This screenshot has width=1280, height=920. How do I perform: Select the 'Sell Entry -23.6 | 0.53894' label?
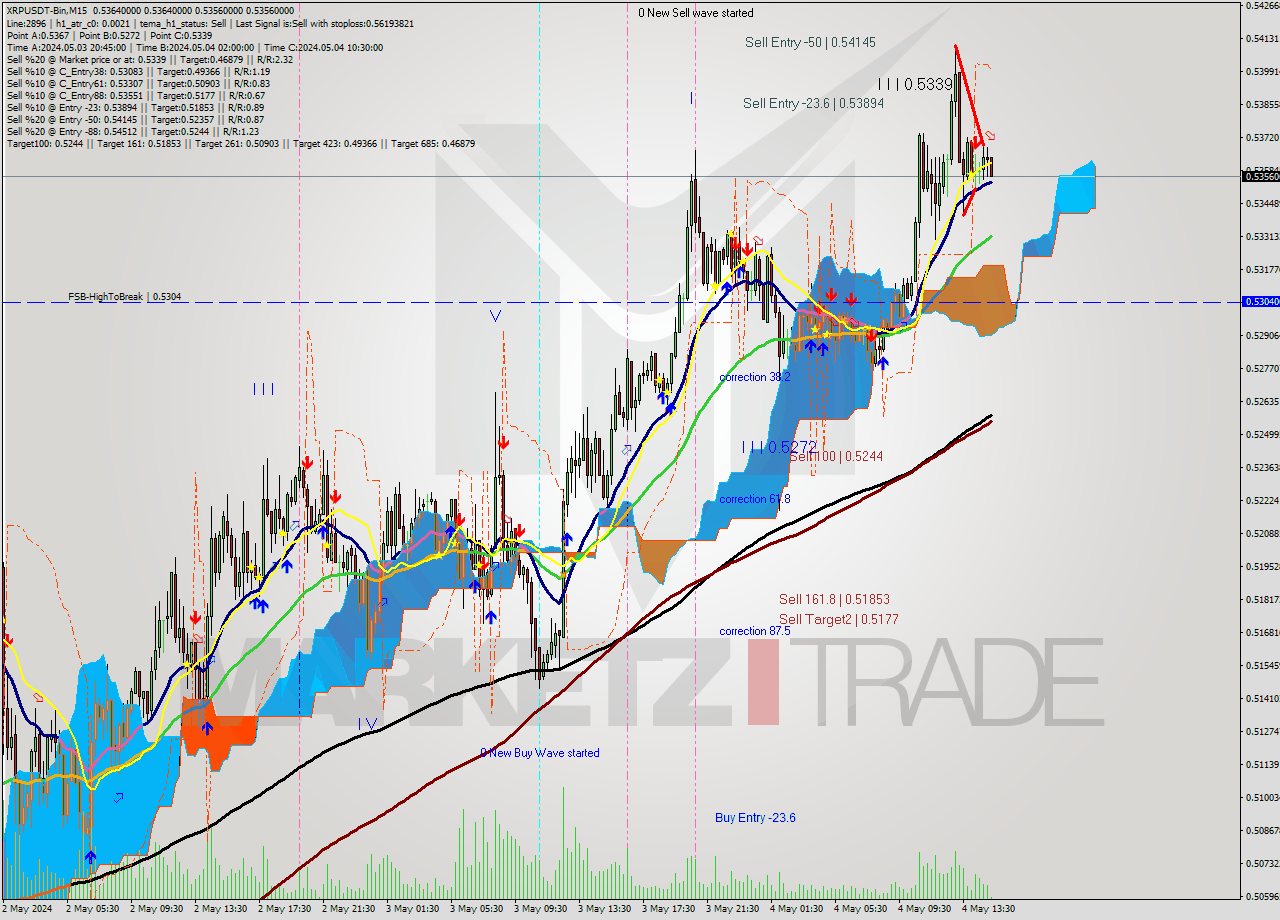[813, 103]
